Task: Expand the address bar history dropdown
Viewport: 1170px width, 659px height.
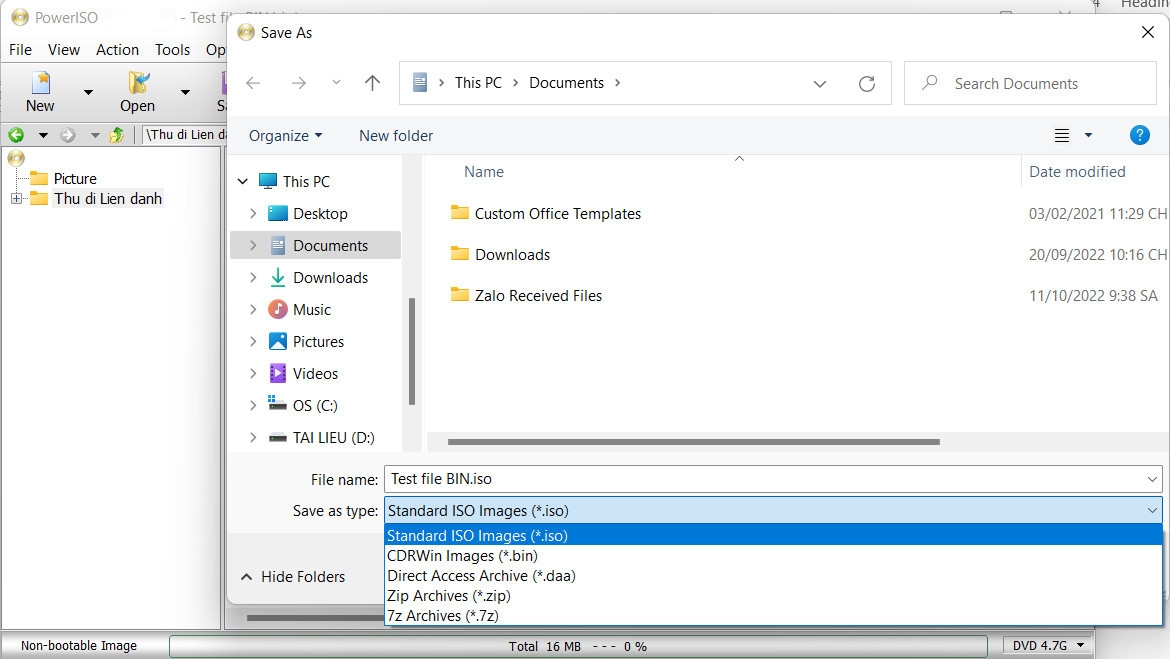Action: coord(820,84)
